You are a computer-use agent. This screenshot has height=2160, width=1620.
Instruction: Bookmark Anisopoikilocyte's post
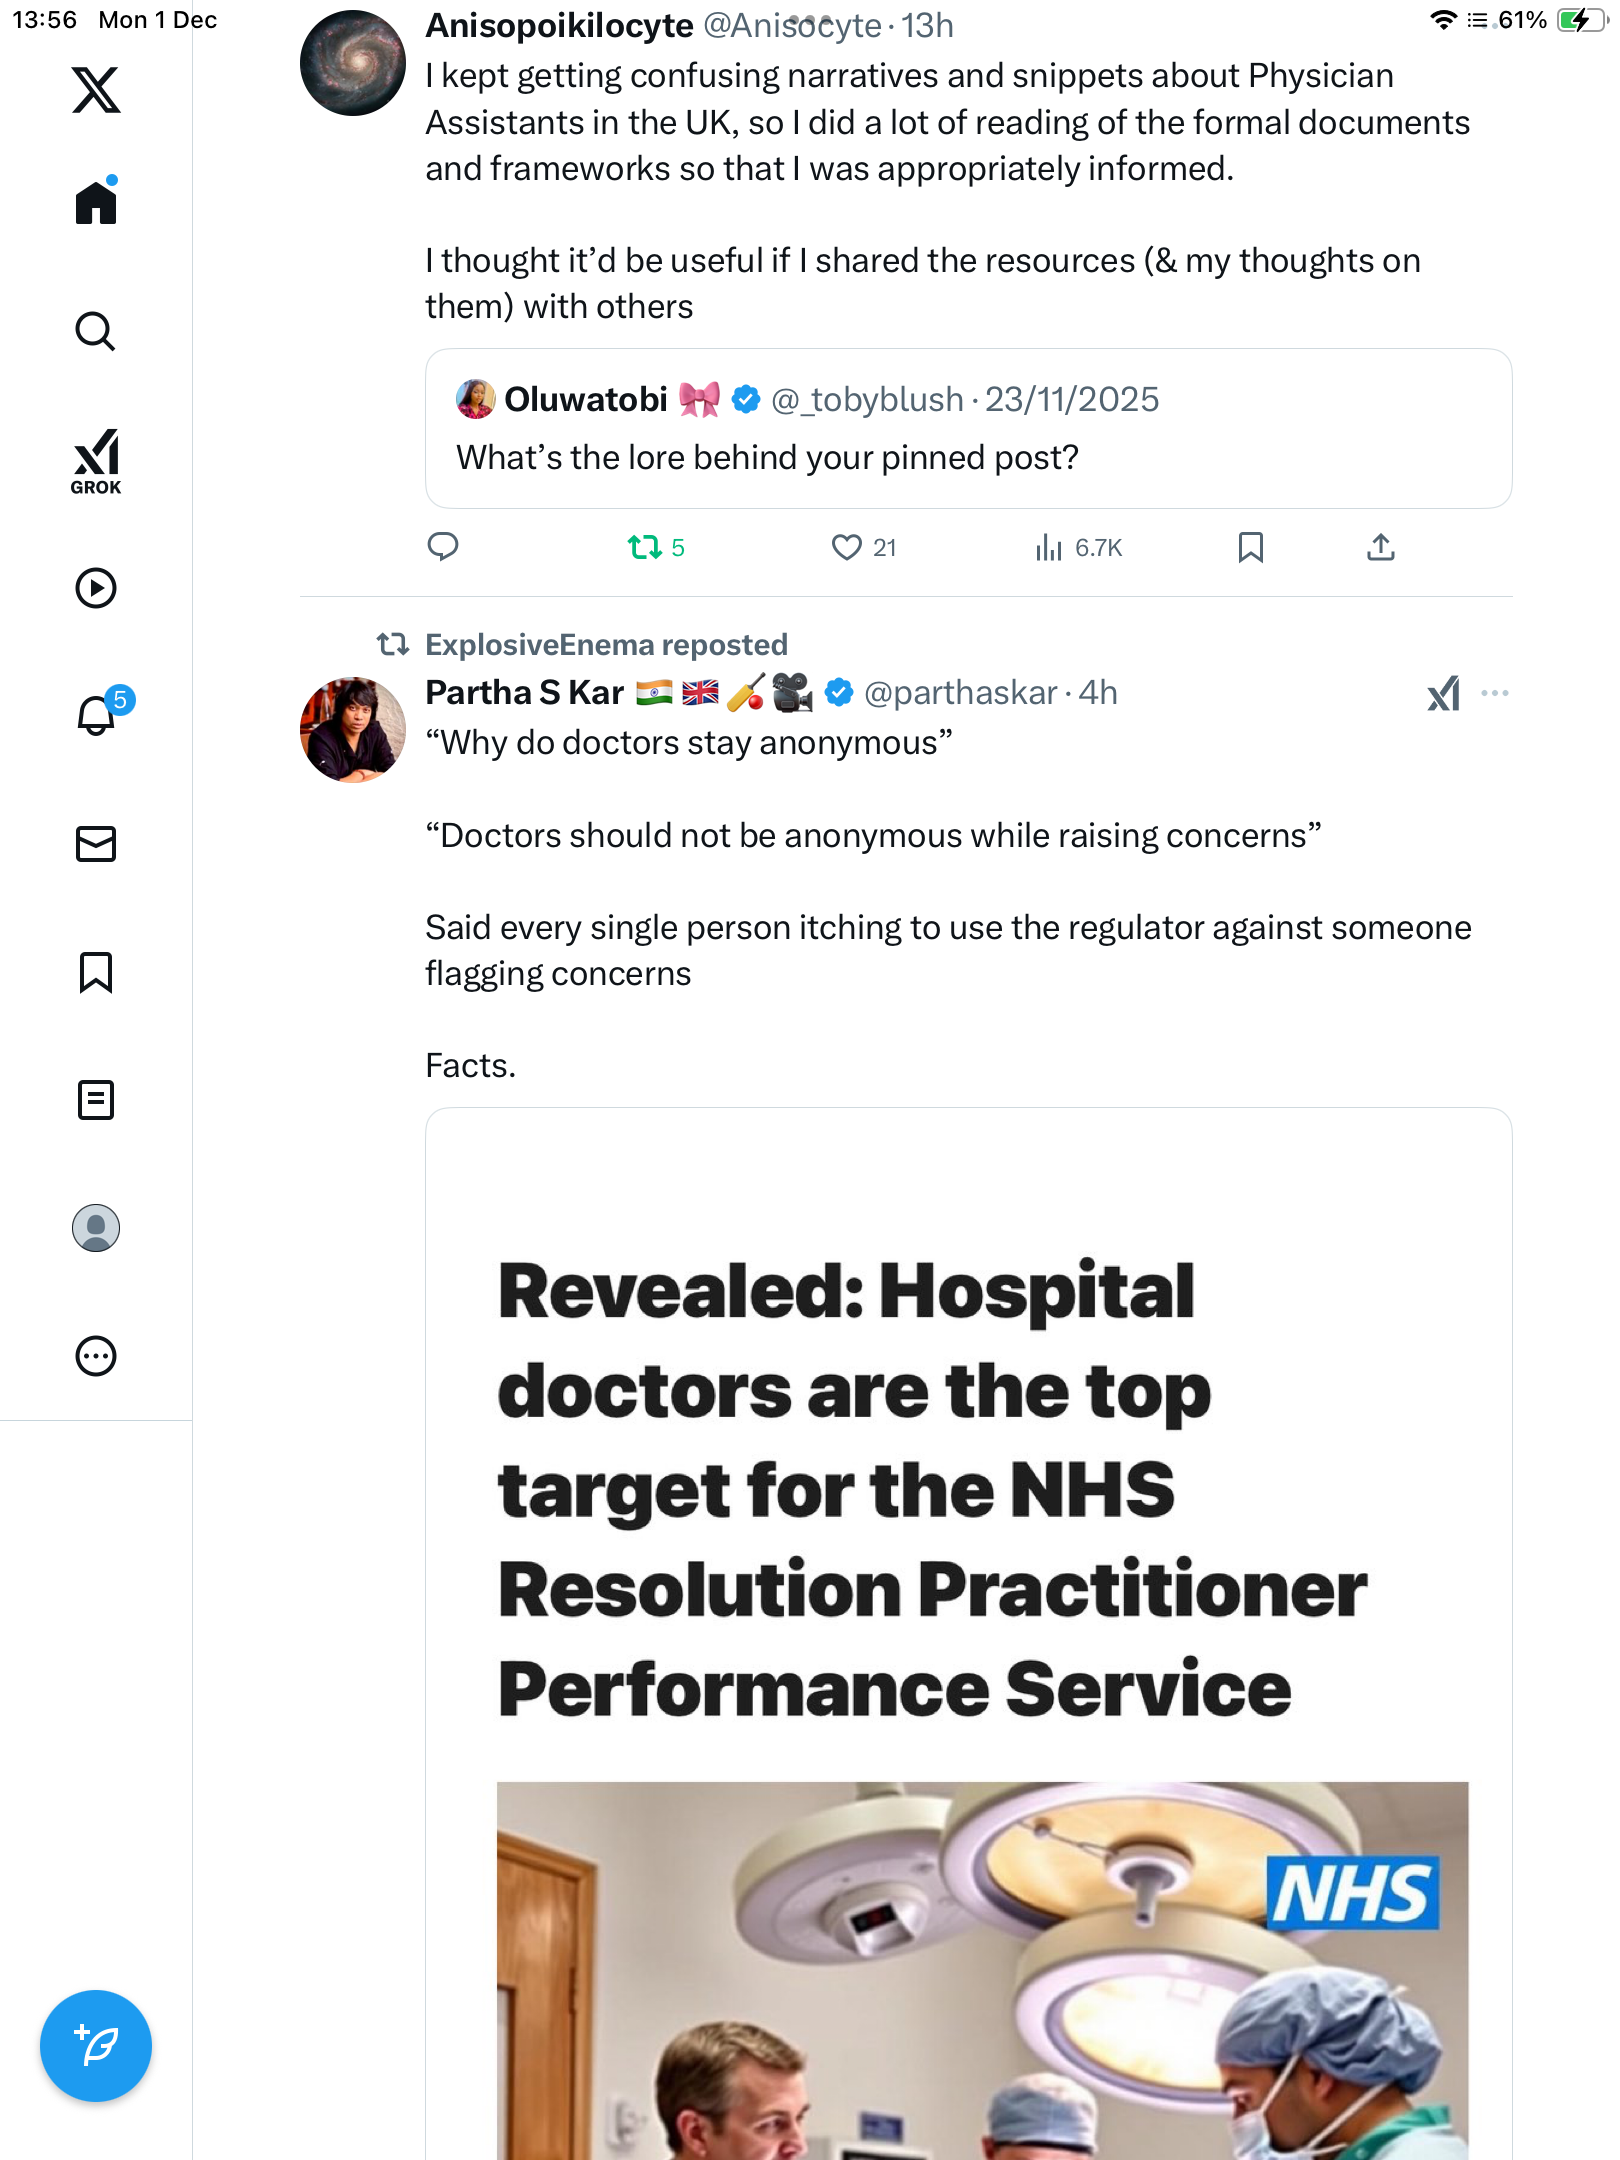click(1250, 547)
